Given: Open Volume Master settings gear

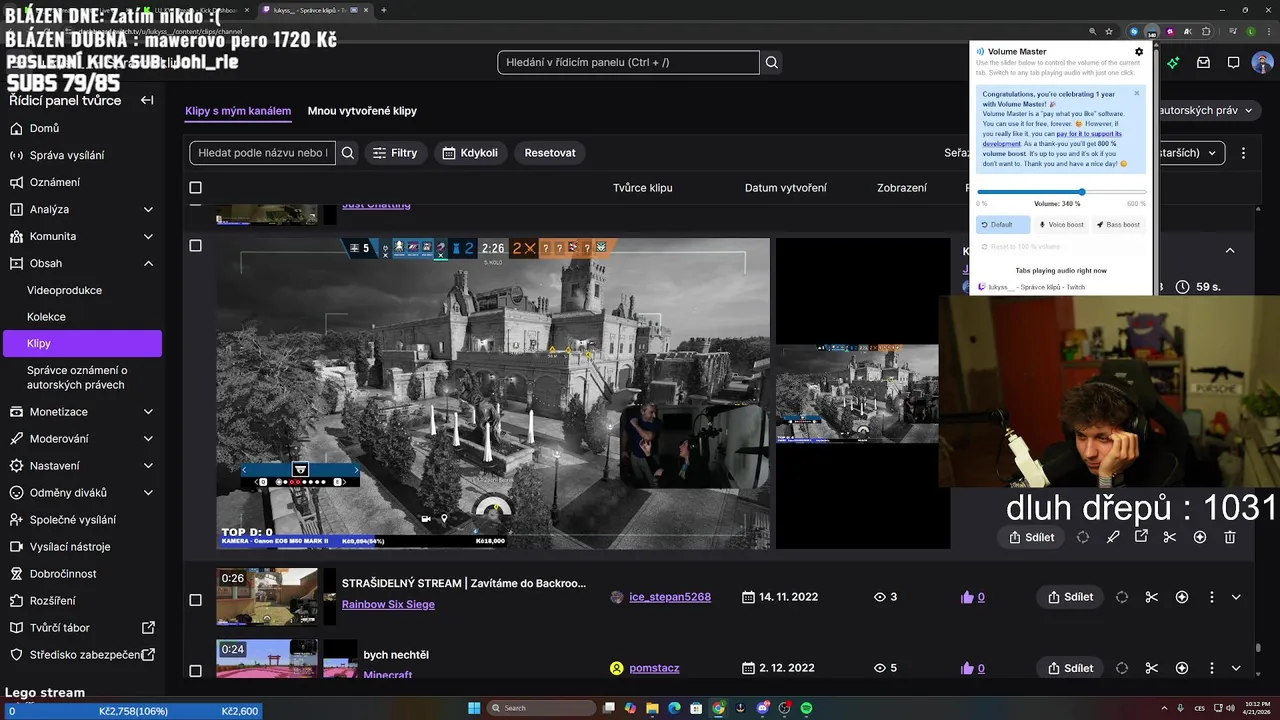Looking at the screenshot, I should point(1139,52).
